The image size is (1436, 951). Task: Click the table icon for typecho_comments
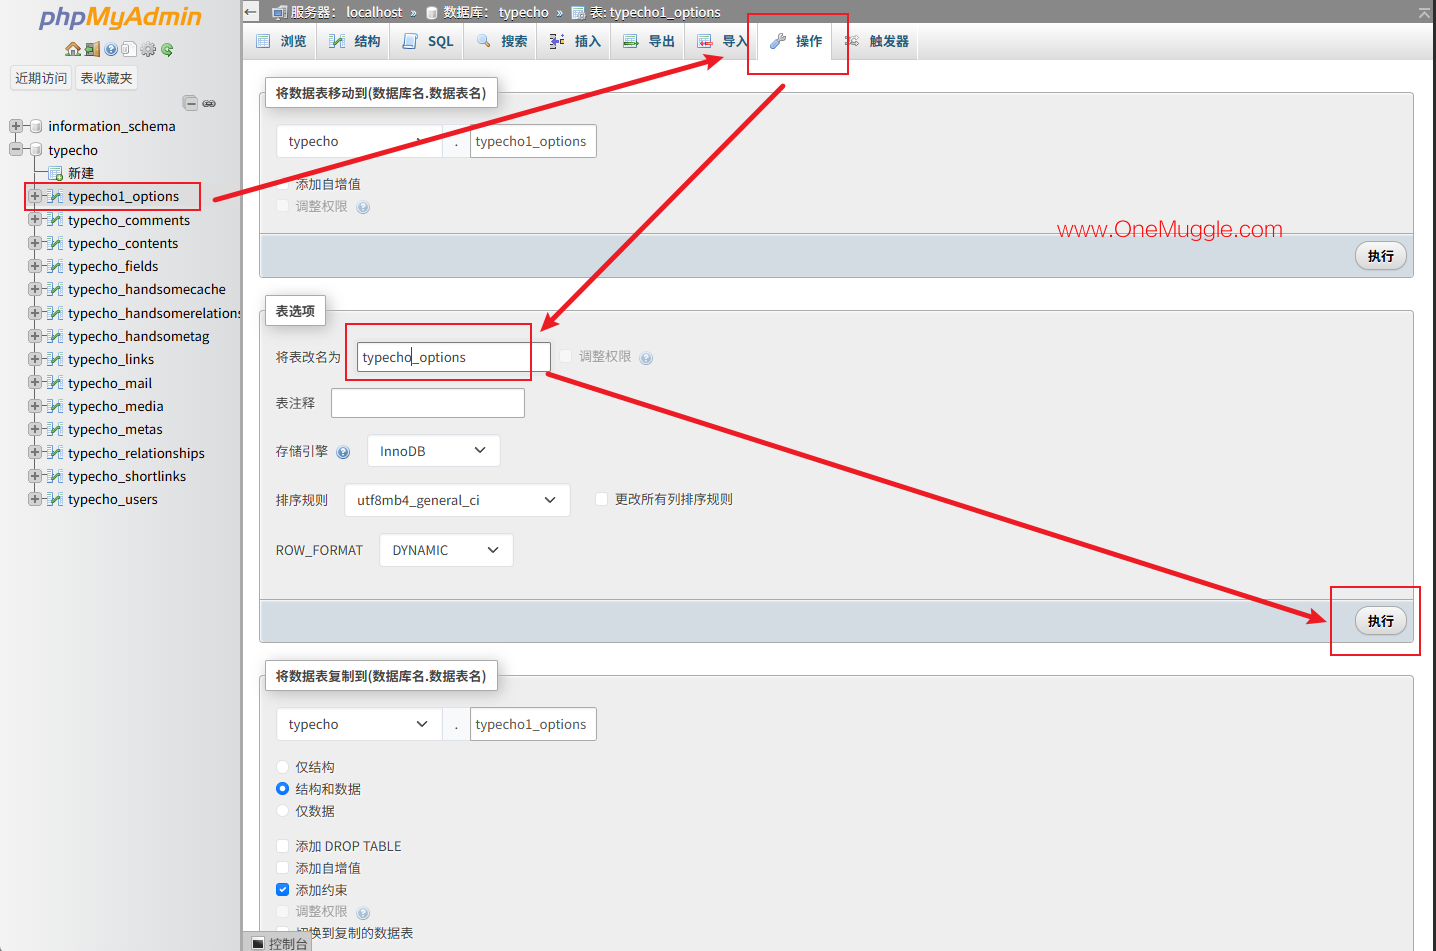tap(56, 220)
